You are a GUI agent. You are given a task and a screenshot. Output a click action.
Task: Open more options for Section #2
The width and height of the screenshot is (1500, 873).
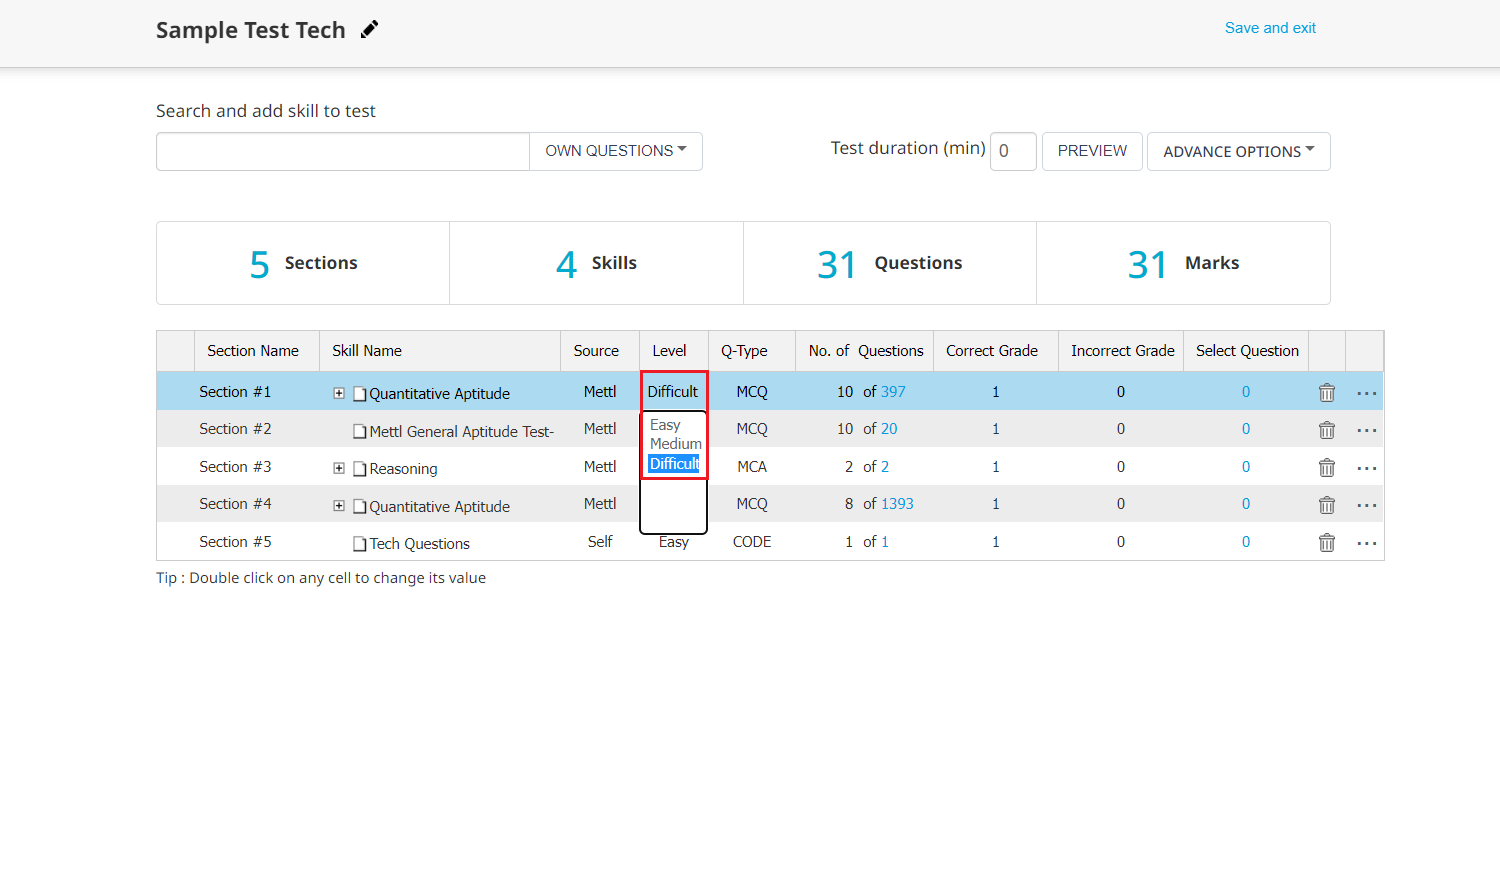pyautogui.click(x=1367, y=431)
